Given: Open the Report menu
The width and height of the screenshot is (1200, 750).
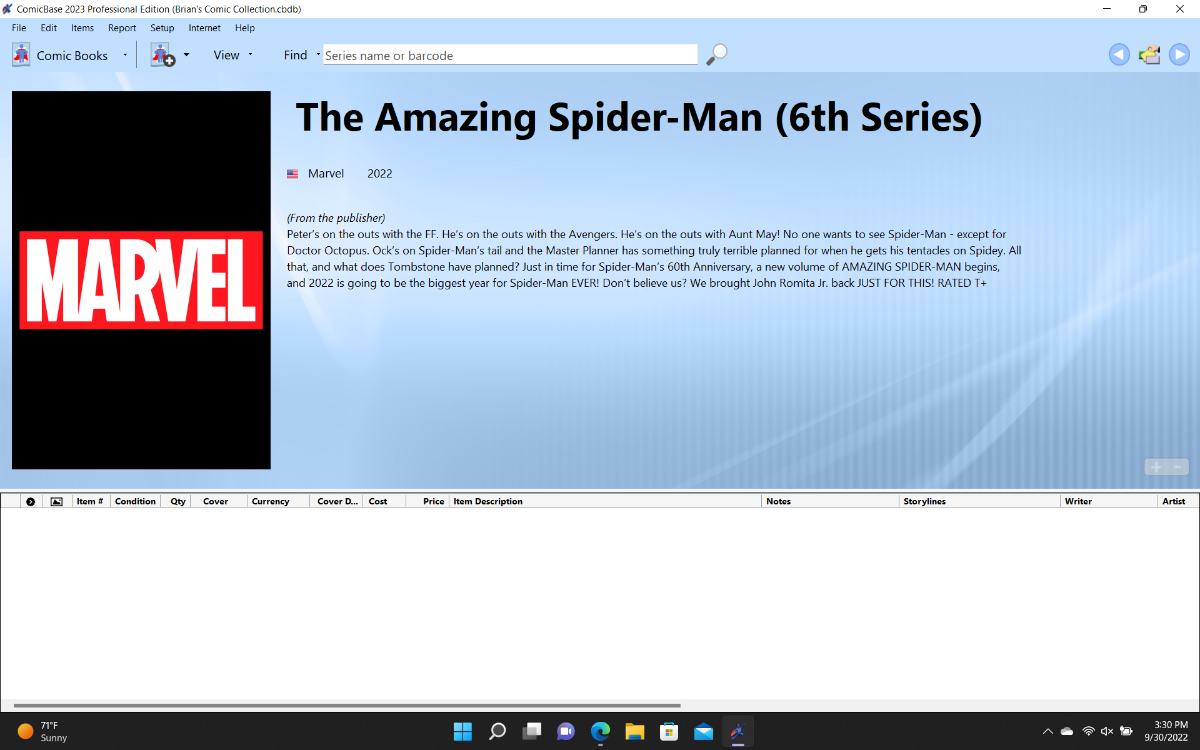Looking at the screenshot, I should [122, 28].
